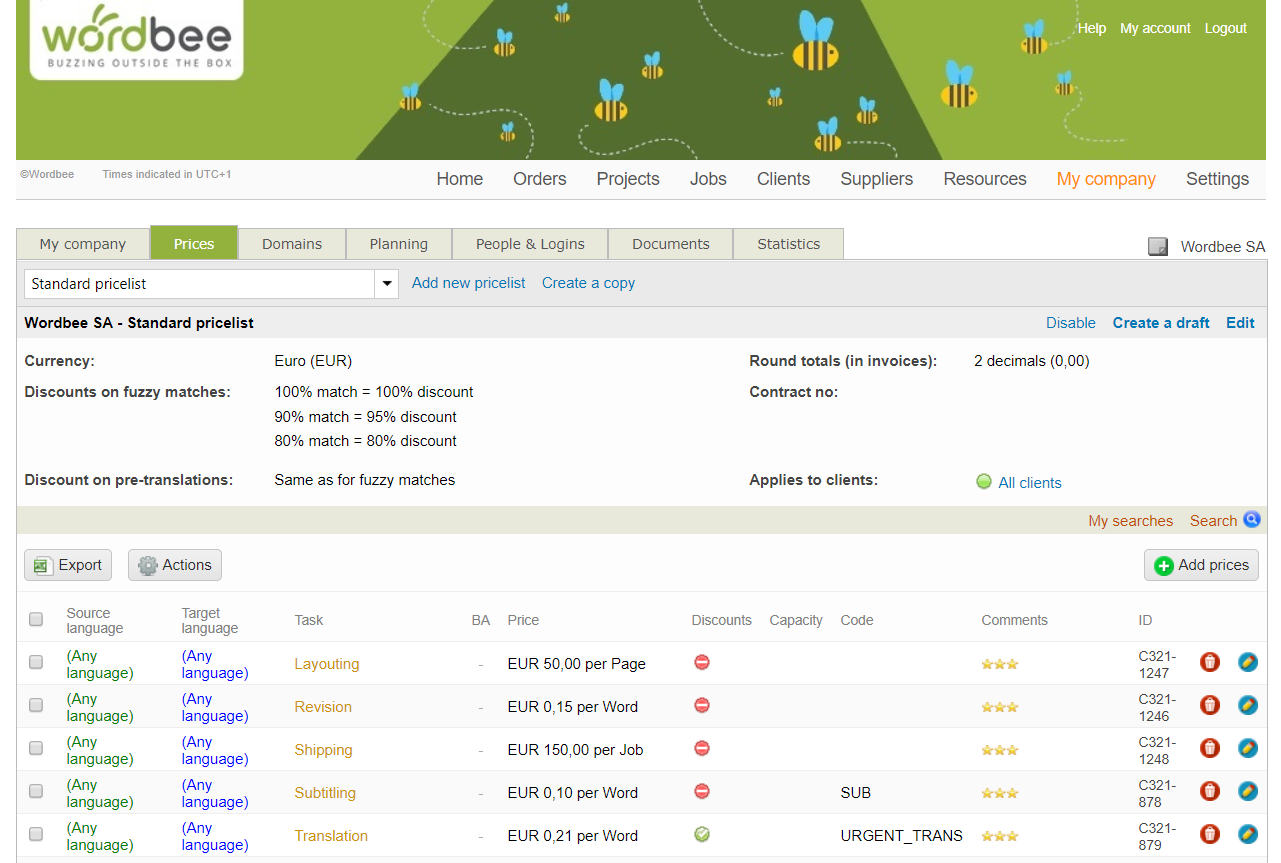The image size is (1281, 863).
Task: Click the green discount checkmark for Translation
Action: (x=702, y=834)
